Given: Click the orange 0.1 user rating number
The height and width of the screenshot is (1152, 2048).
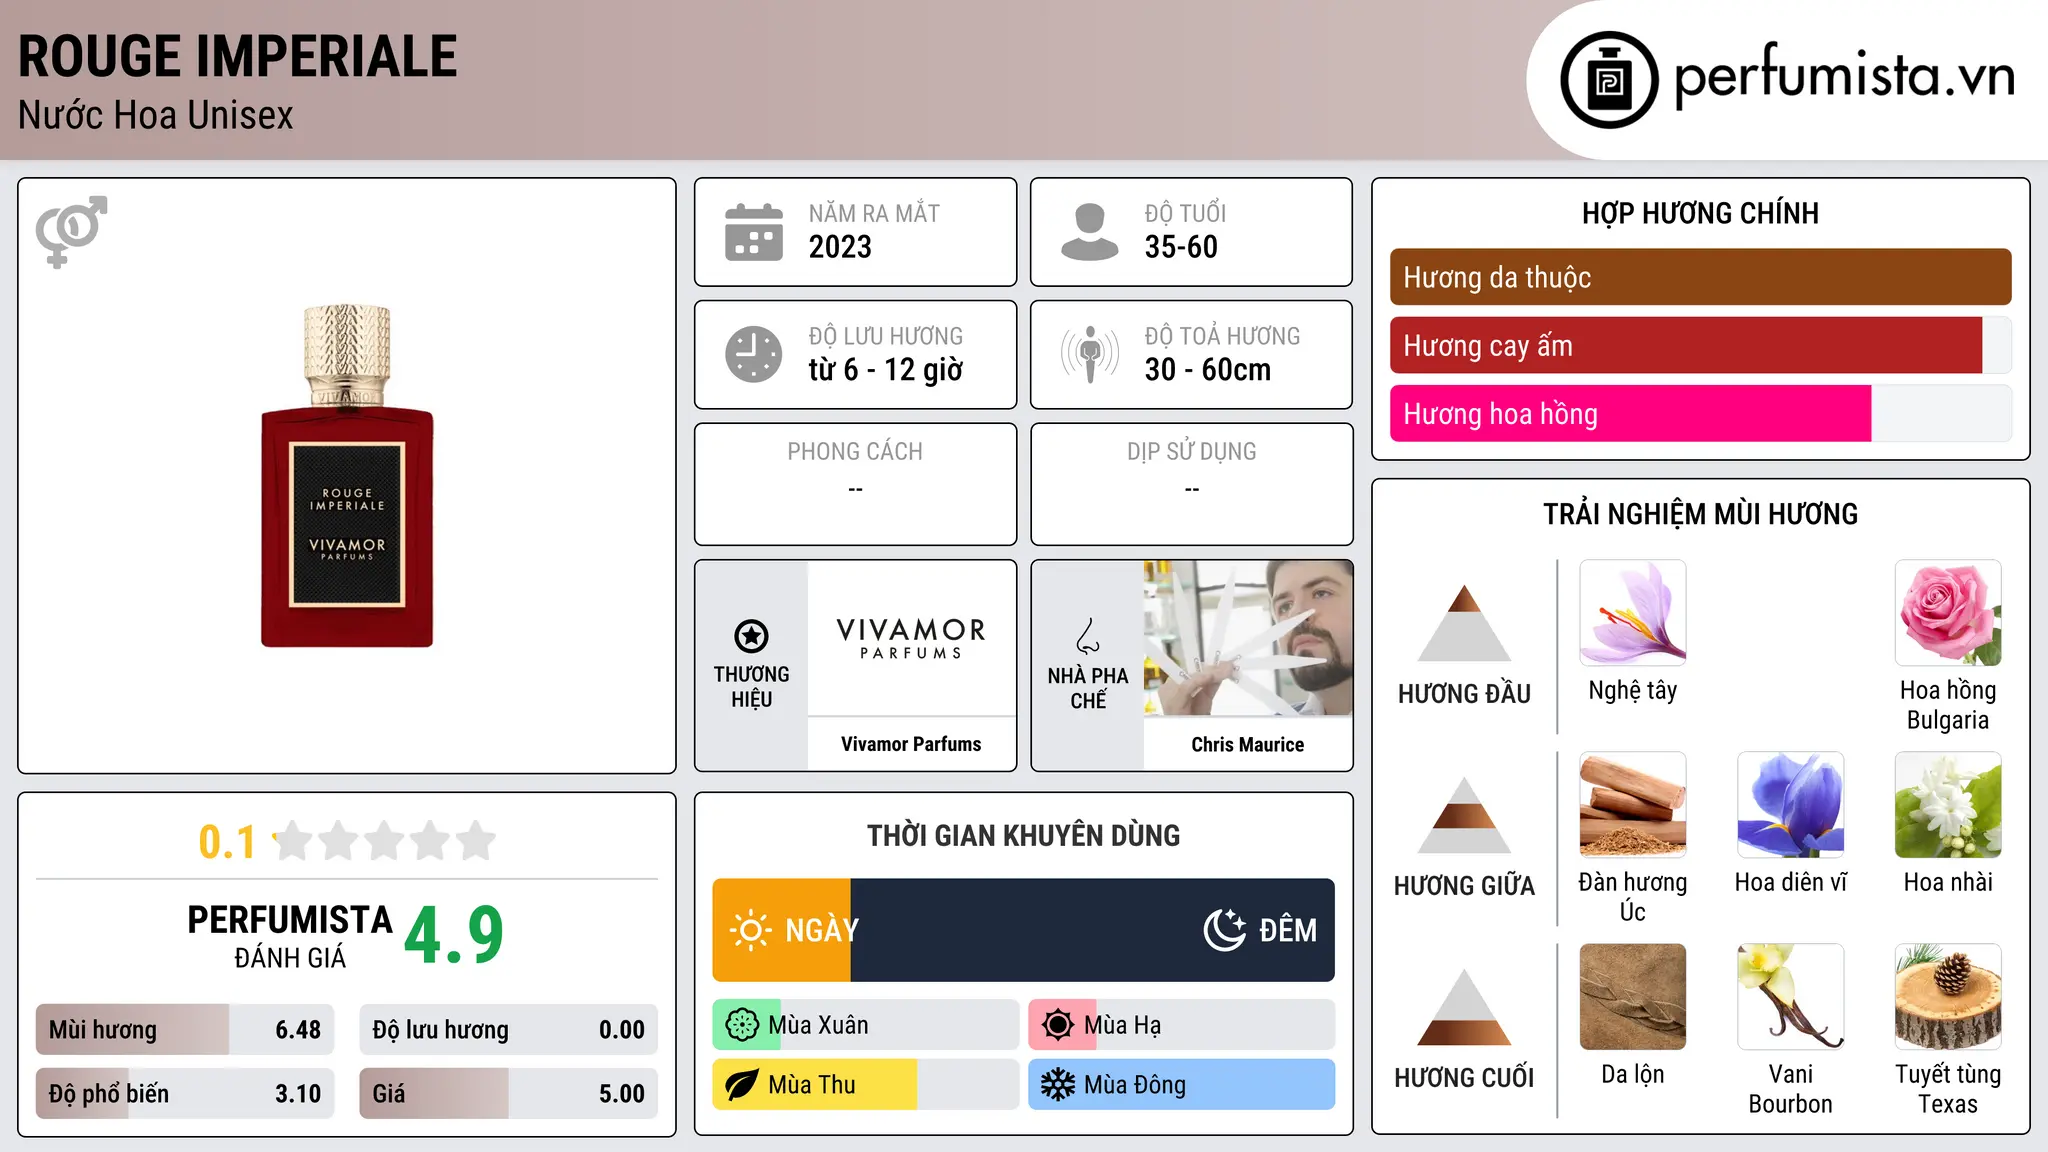Looking at the screenshot, I should 227,842.
